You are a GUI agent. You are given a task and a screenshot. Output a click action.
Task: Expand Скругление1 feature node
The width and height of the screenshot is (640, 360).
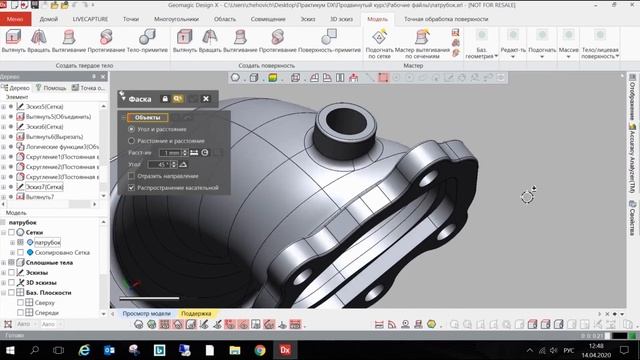point(4,157)
